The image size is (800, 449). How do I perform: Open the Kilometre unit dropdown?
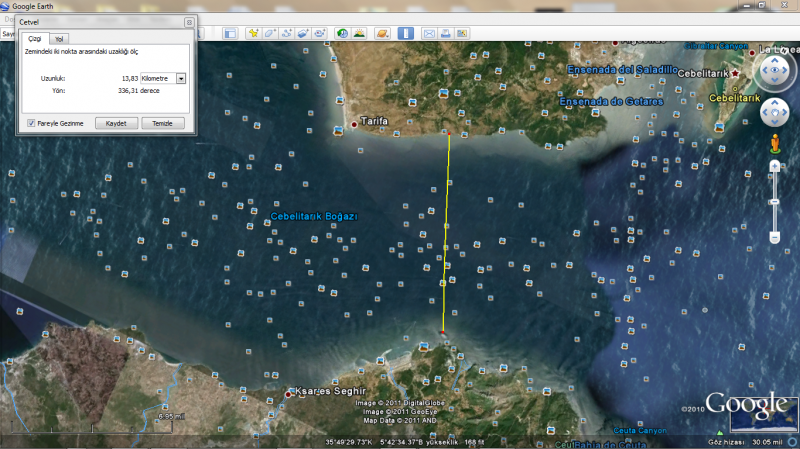tap(181, 78)
